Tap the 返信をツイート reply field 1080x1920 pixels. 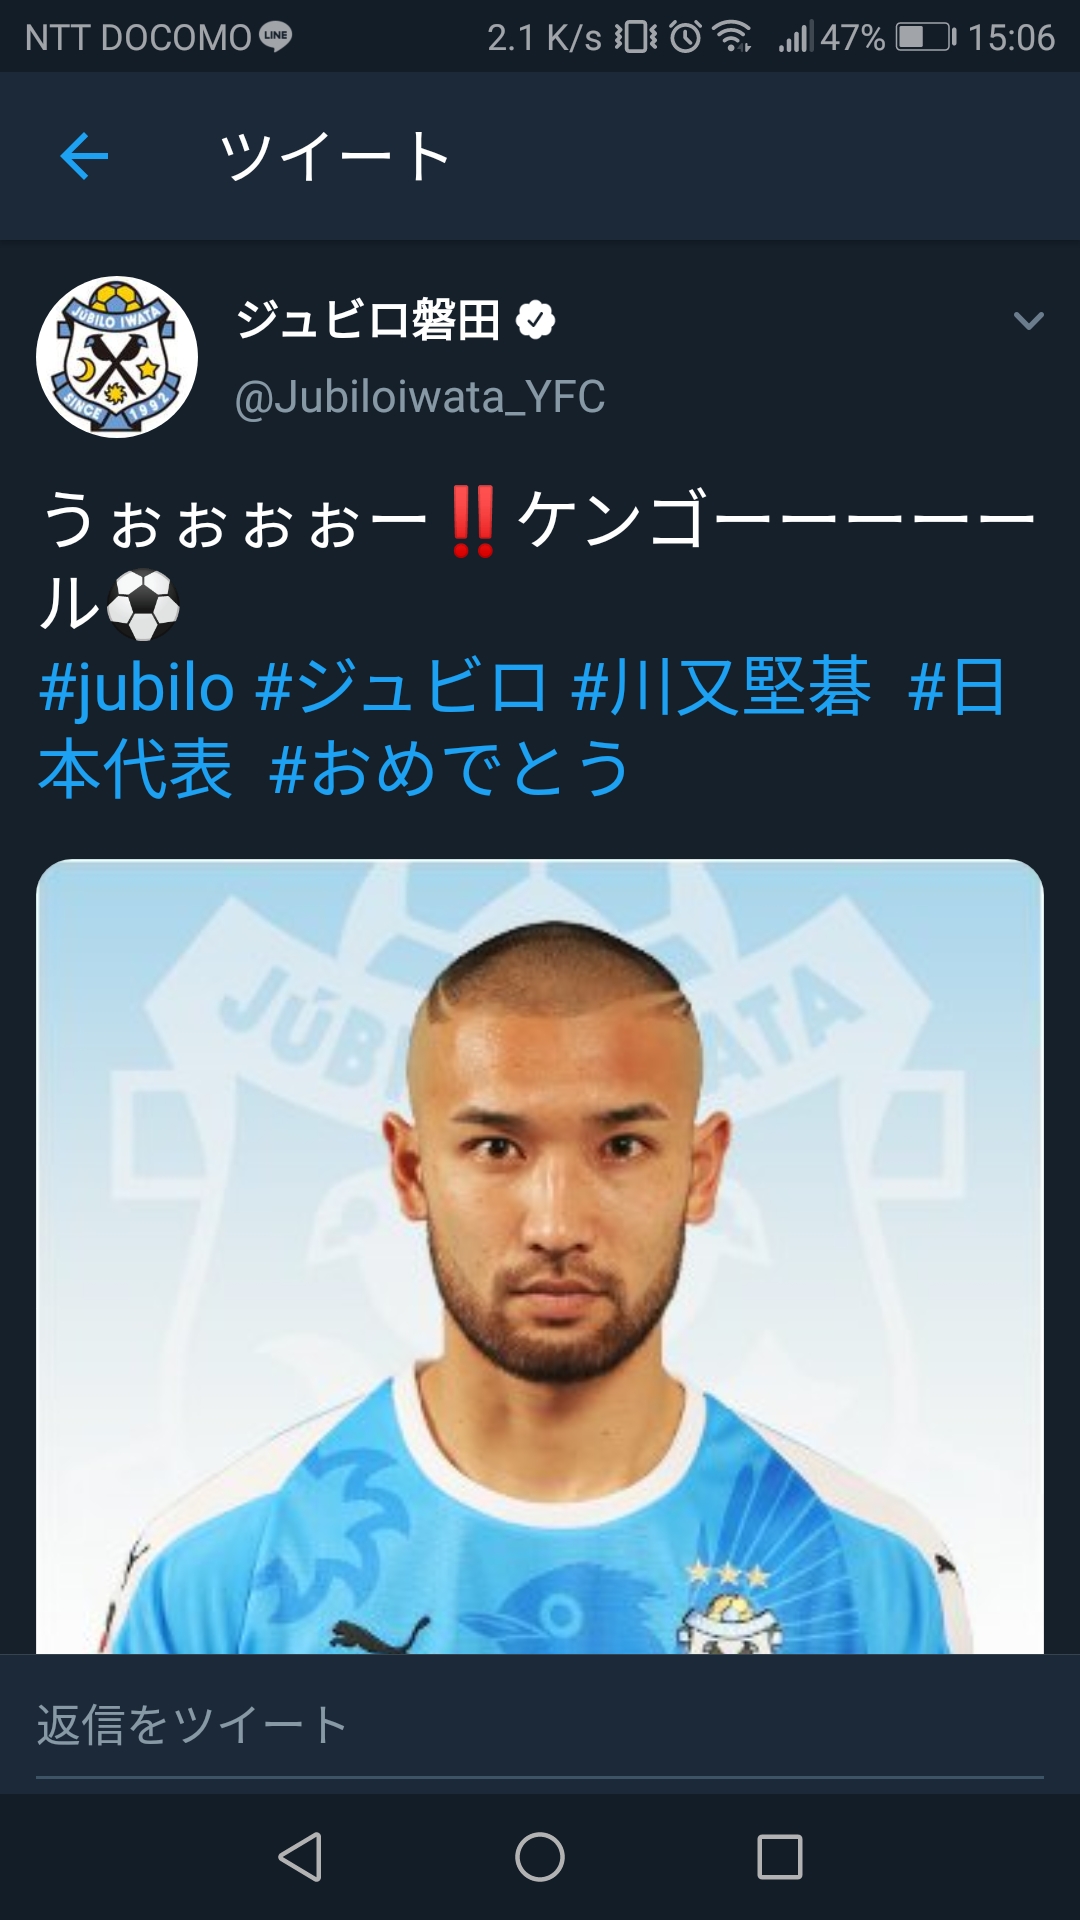pos(540,1725)
